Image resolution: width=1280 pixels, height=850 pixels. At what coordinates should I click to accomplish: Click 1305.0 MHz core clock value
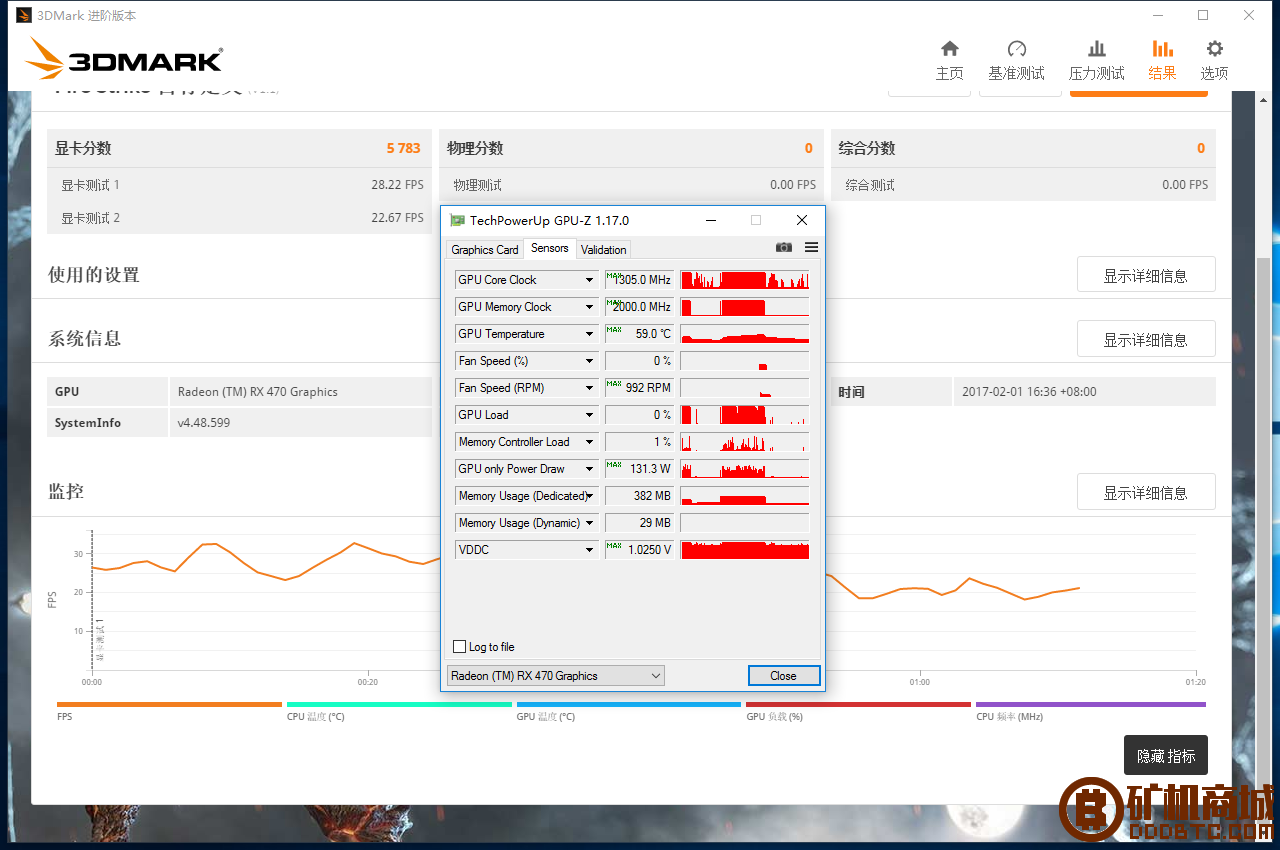pyautogui.click(x=640, y=280)
